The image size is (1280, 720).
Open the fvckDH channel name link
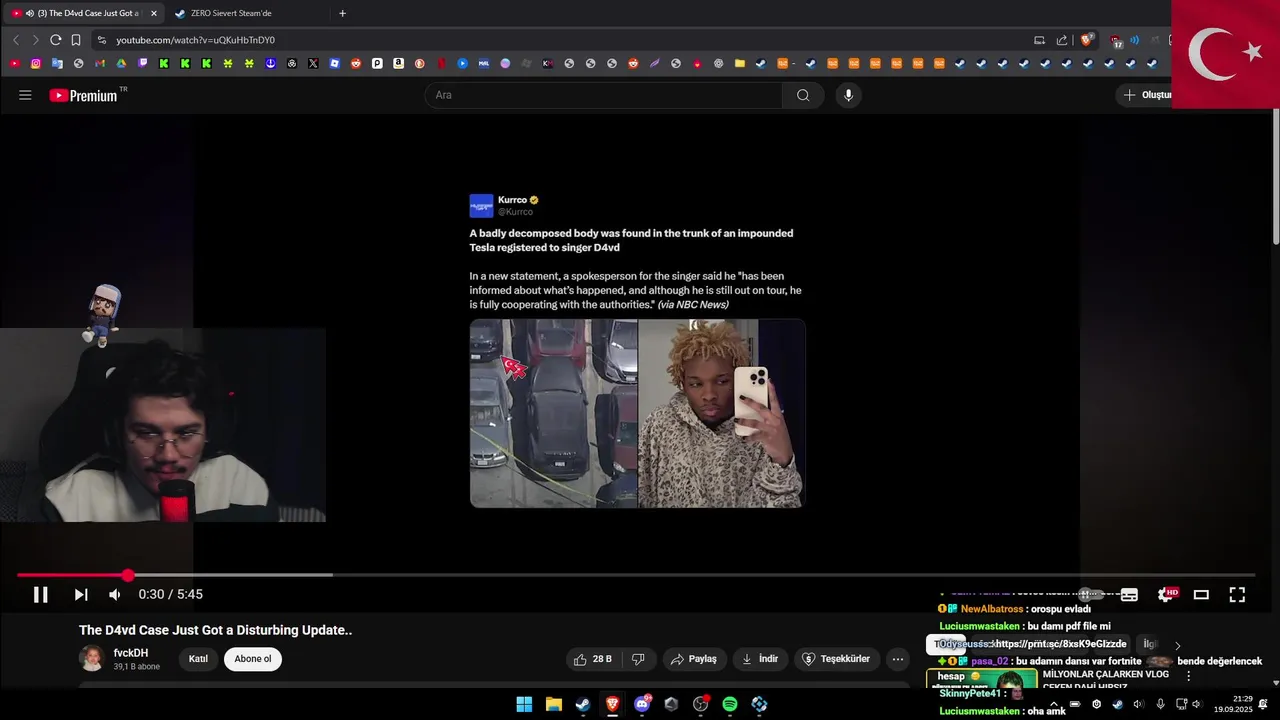[x=131, y=653]
